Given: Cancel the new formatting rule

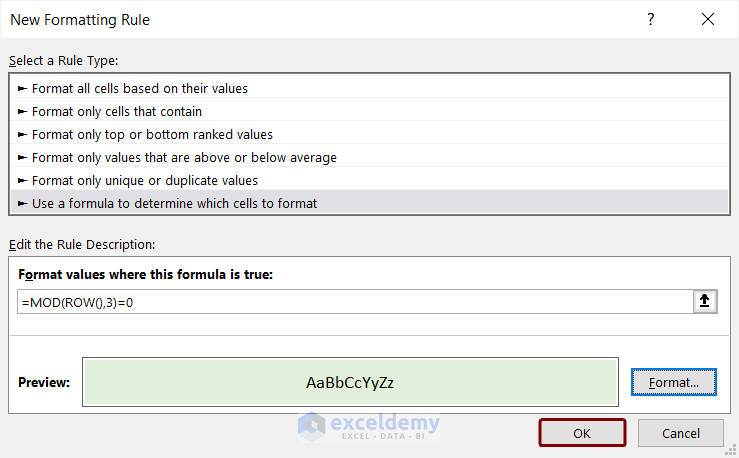Looking at the screenshot, I should pos(681,433).
